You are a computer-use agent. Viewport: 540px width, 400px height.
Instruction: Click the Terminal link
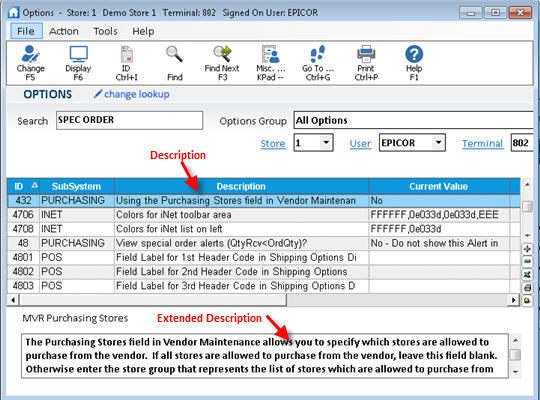click(482, 143)
